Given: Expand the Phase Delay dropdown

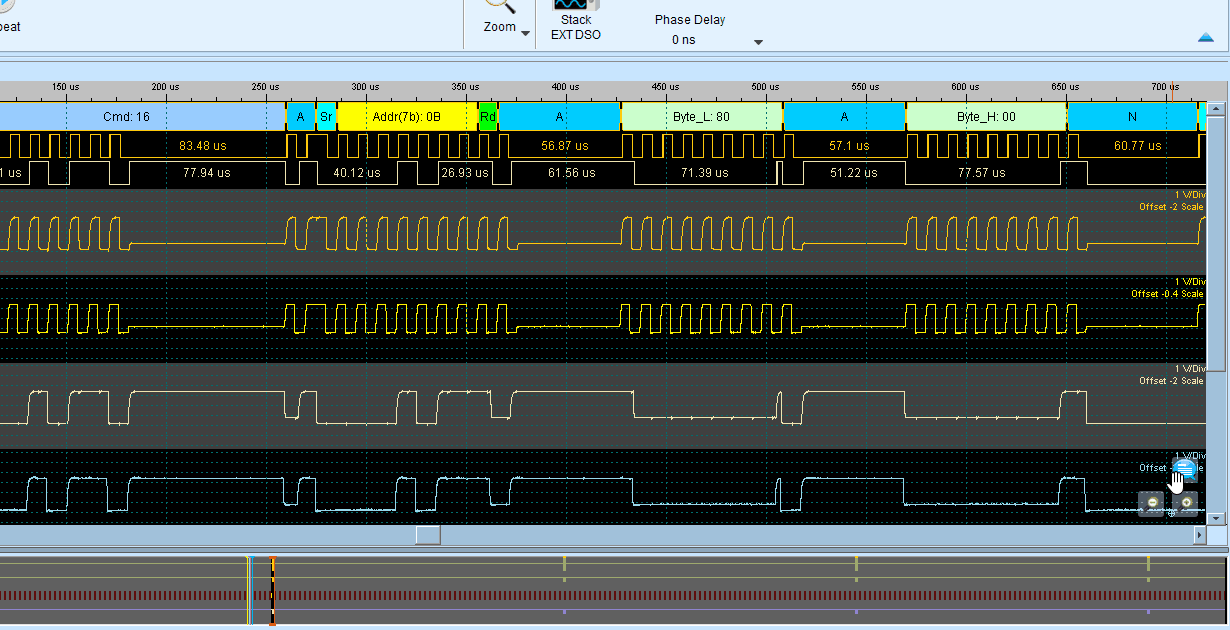Looking at the screenshot, I should 758,42.
